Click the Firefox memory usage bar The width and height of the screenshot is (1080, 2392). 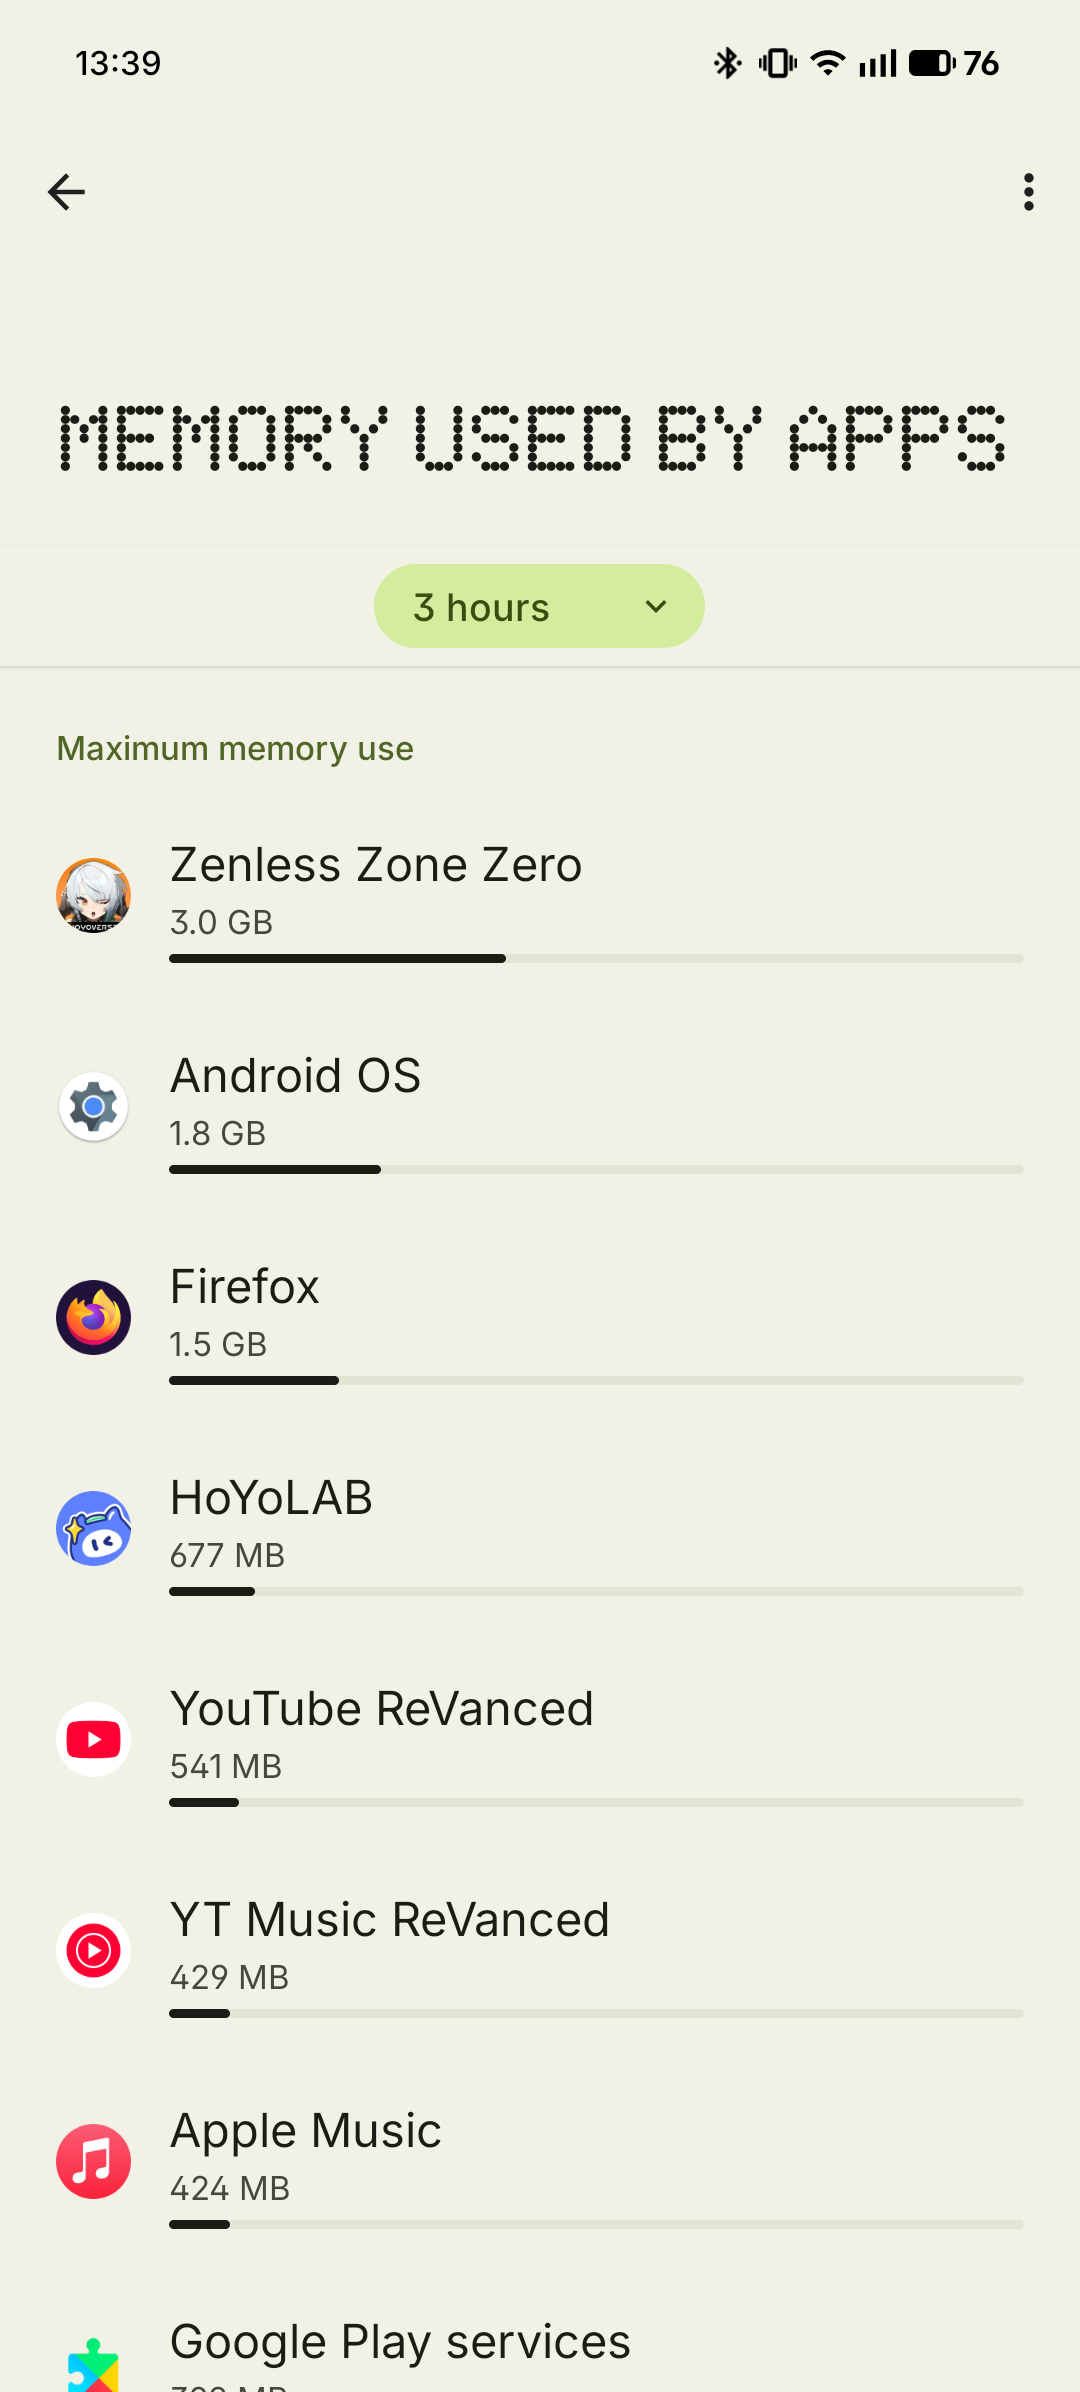(x=596, y=1380)
